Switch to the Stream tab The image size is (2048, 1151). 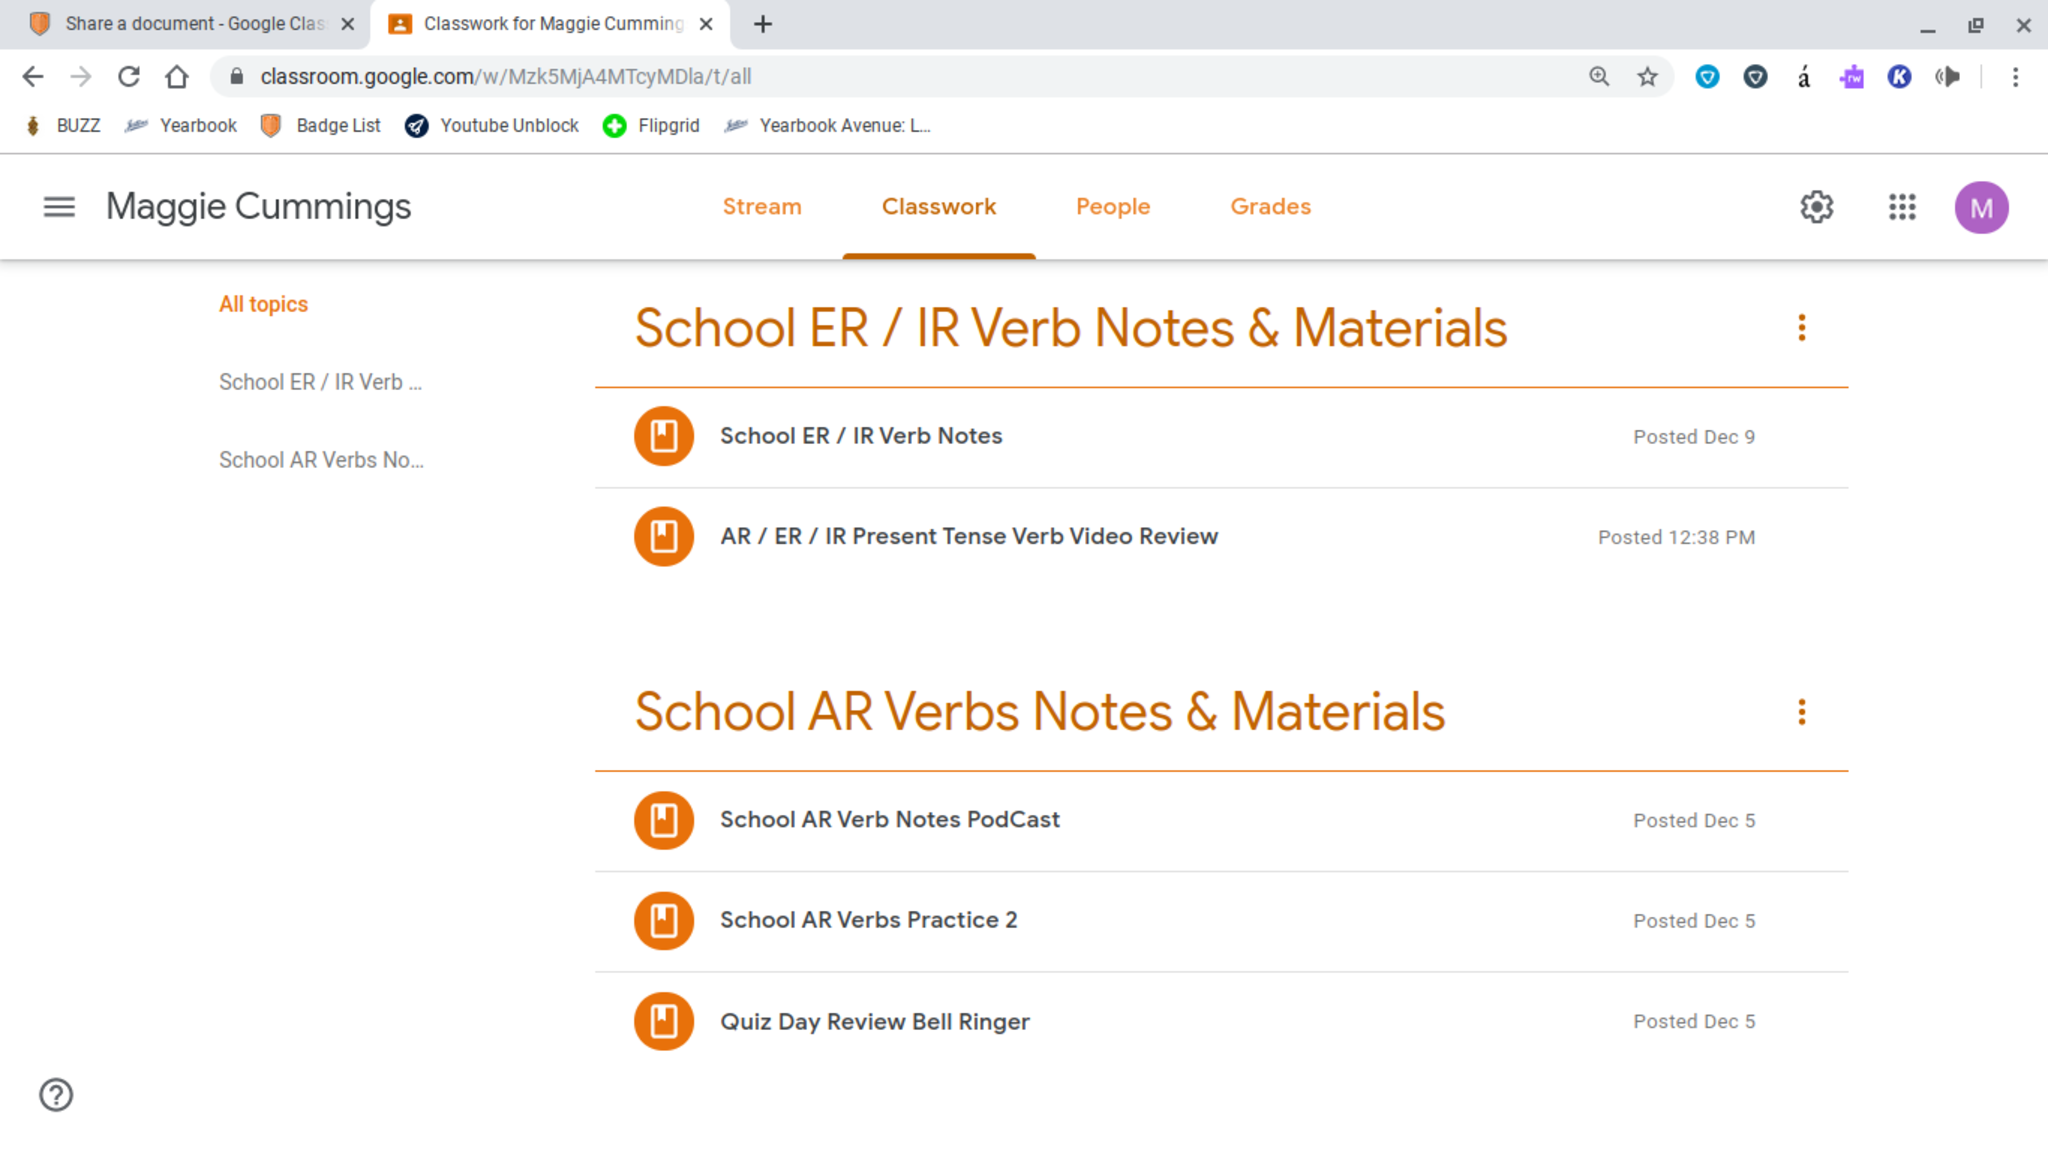pos(761,207)
